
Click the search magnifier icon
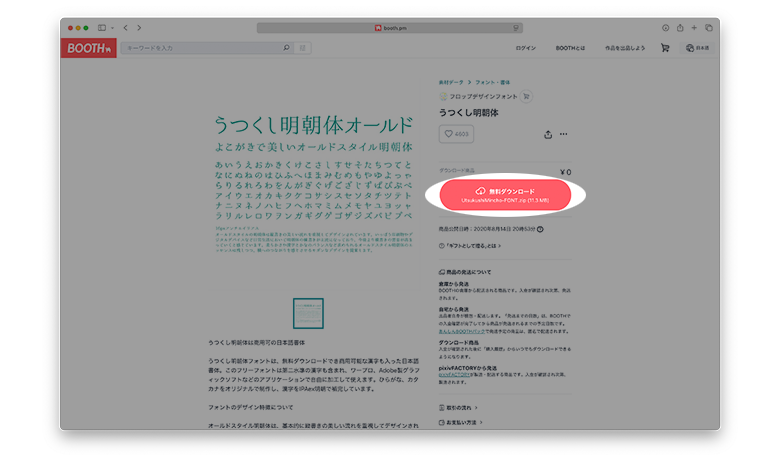tap(286, 48)
